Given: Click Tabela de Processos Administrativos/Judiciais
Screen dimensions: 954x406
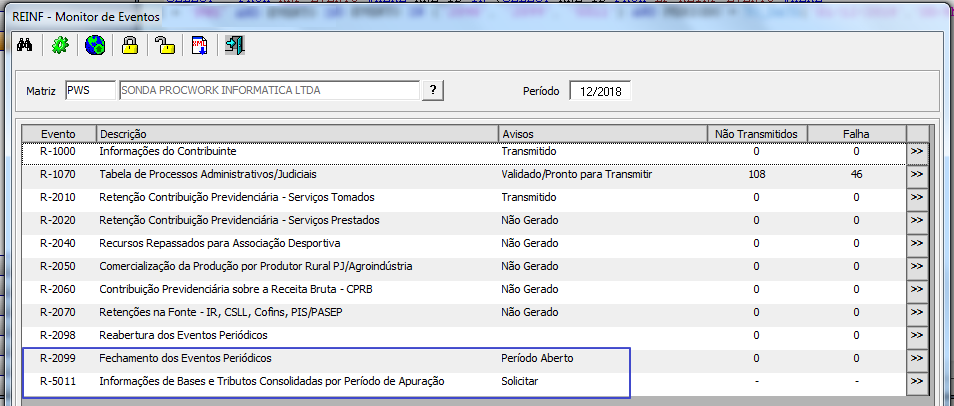Looking at the screenshot, I should pyautogui.click(x=207, y=174).
